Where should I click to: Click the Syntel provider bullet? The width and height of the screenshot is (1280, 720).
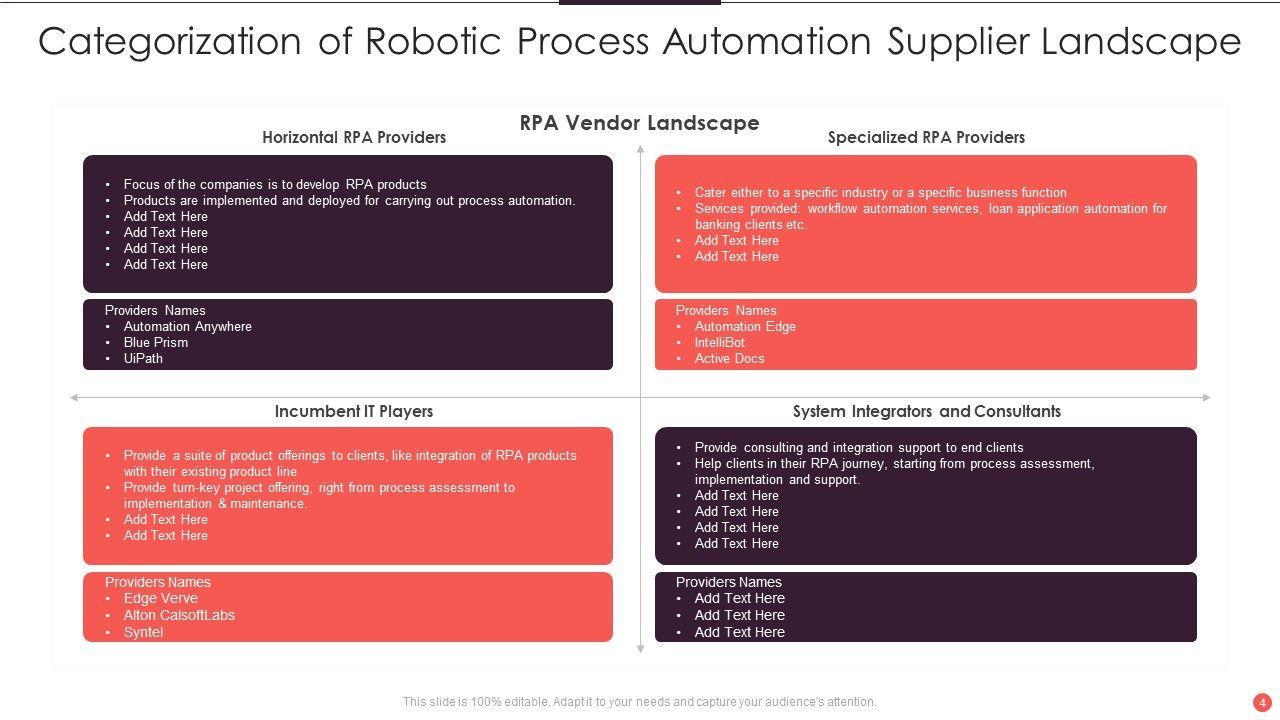click(x=143, y=632)
